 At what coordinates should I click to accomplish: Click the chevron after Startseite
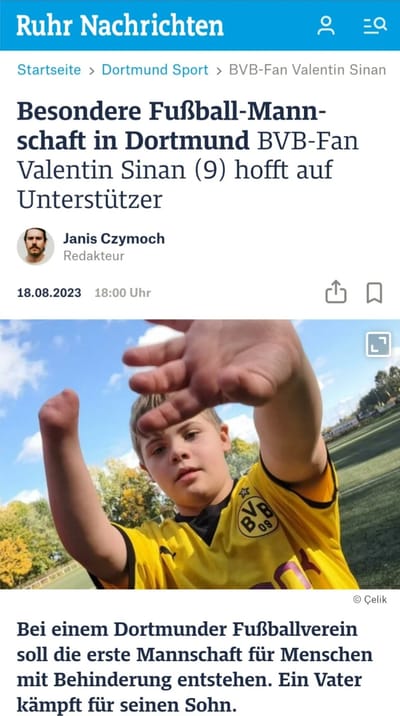(92, 71)
